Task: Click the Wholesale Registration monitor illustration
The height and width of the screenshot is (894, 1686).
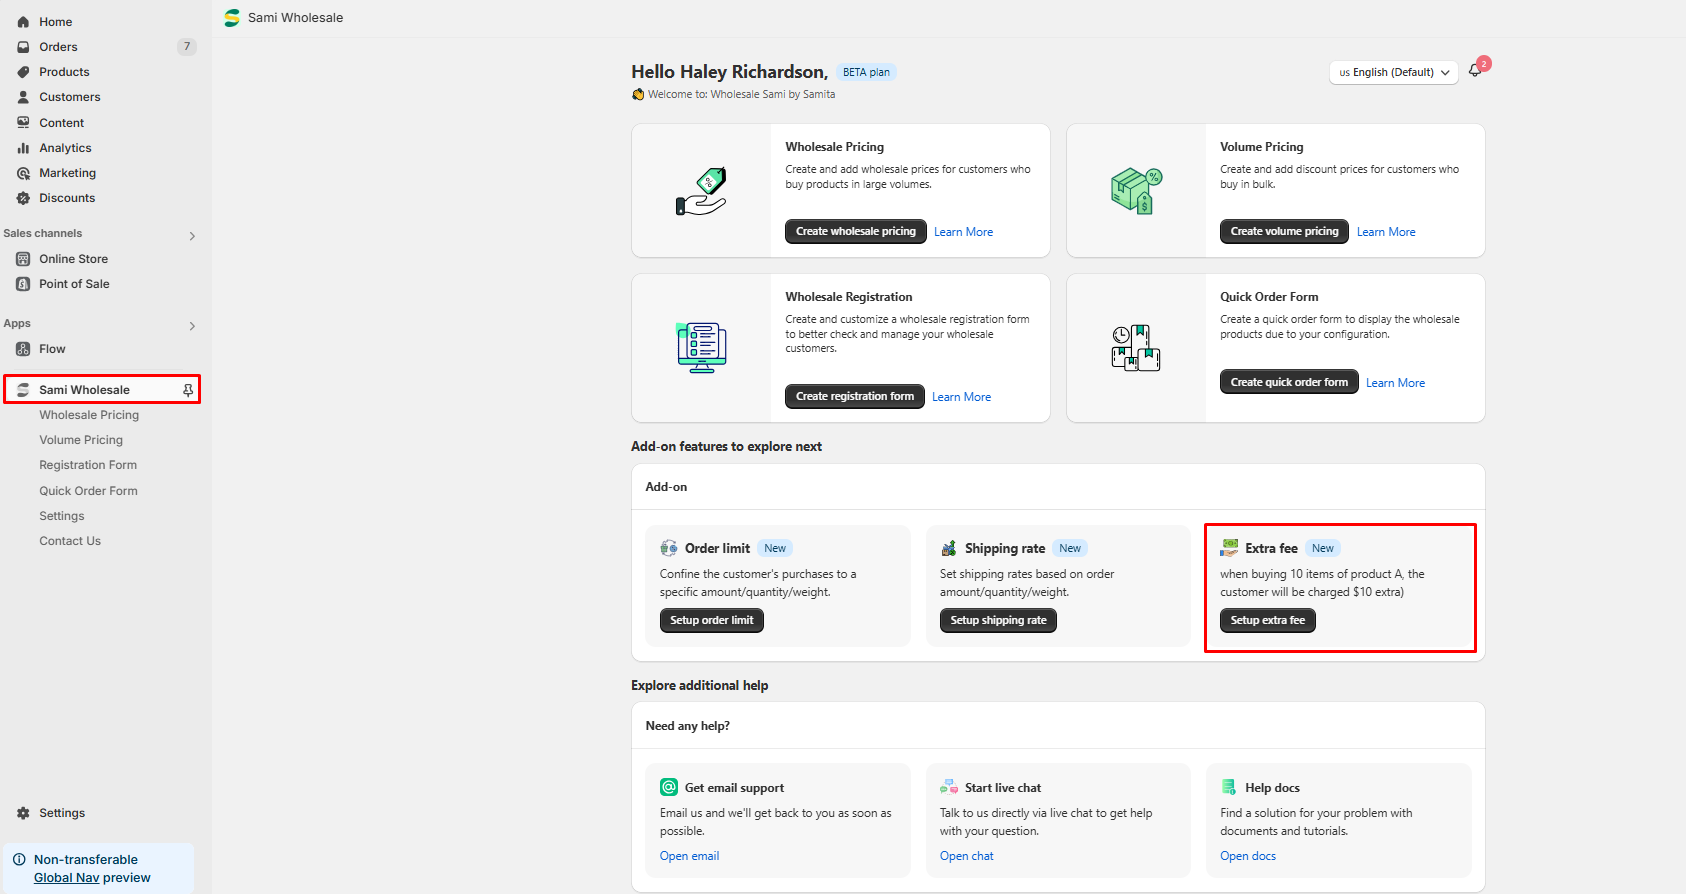Action: pyautogui.click(x=701, y=348)
